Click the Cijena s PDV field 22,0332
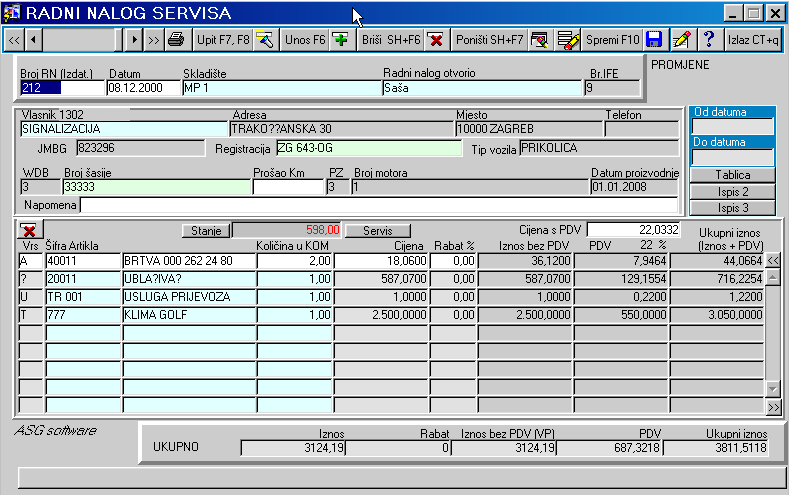 click(x=634, y=230)
